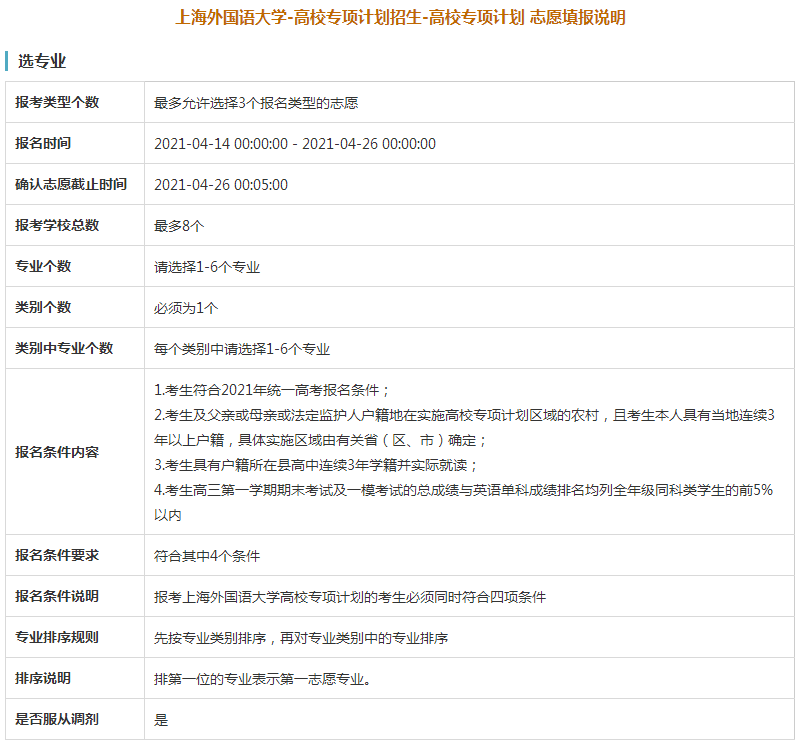Click the value 最多8个

click(179, 226)
